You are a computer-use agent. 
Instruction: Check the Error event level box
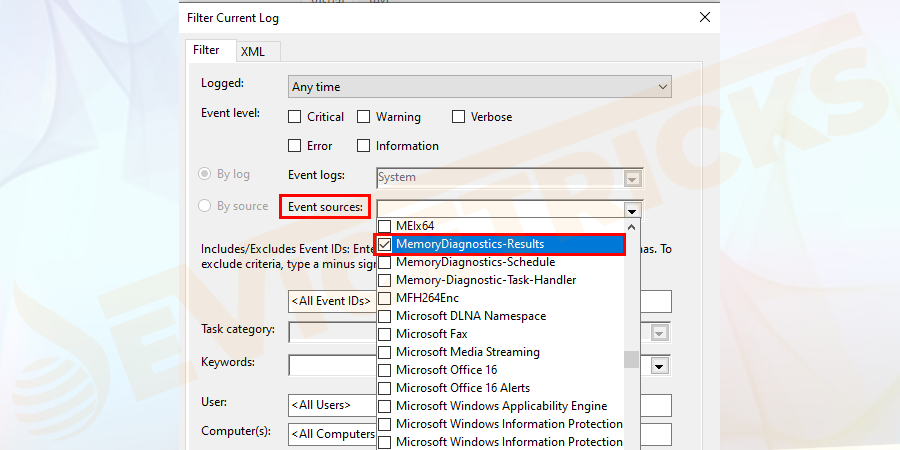click(294, 146)
